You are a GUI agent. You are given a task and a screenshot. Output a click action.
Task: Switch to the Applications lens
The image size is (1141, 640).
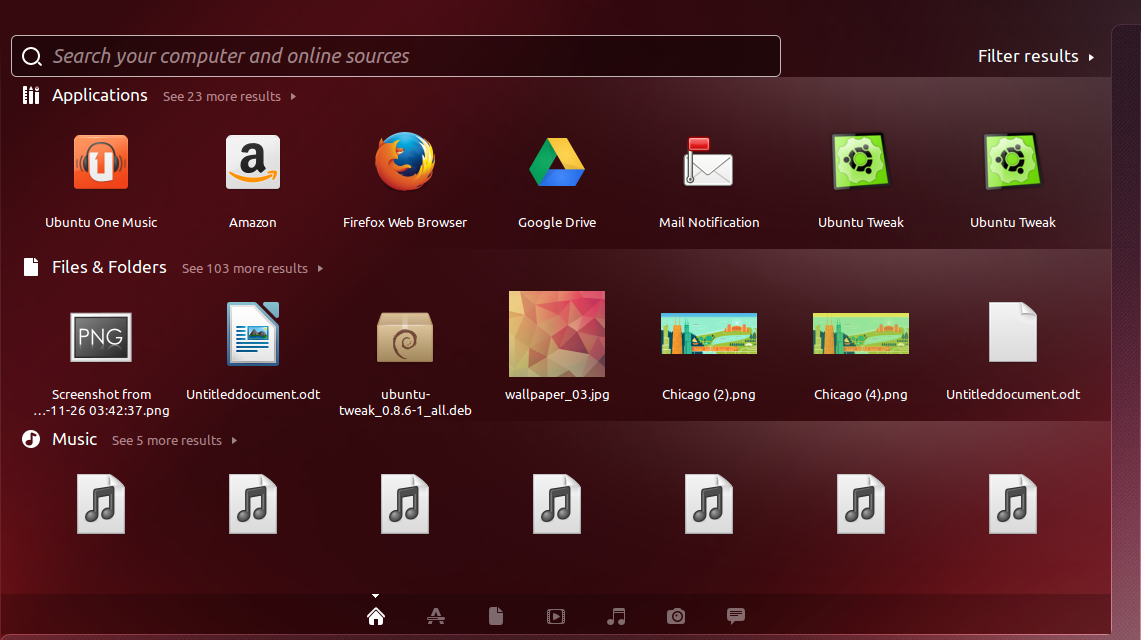tap(436, 616)
